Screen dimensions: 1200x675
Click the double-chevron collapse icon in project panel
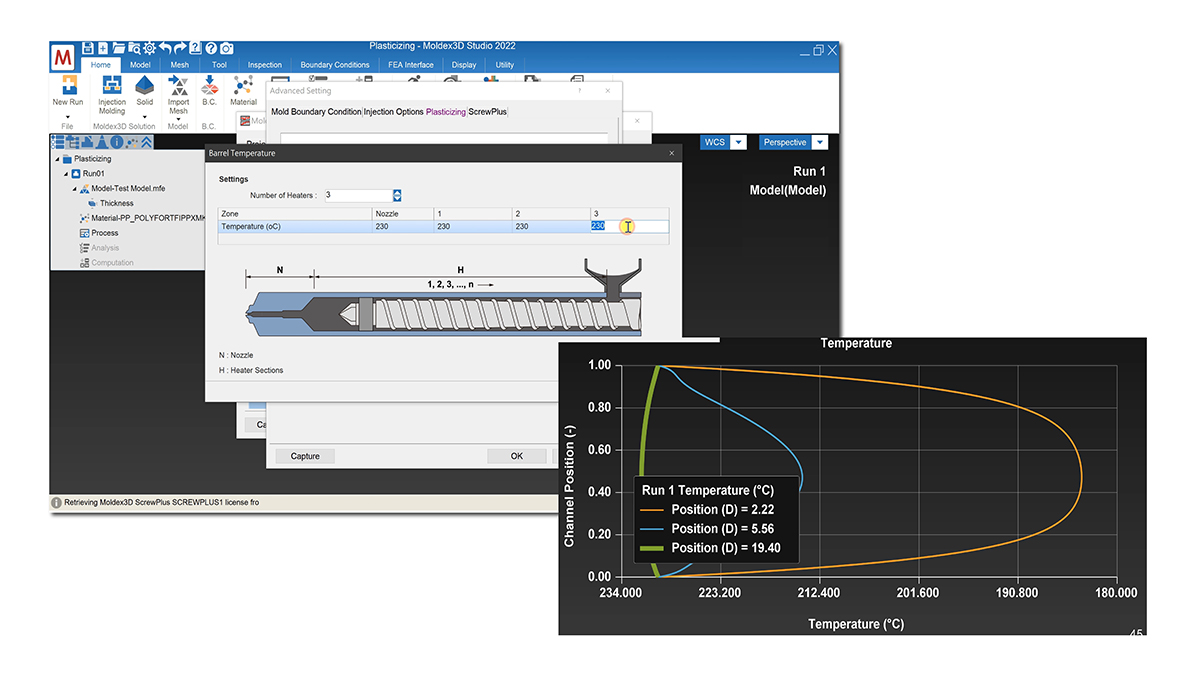point(146,142)
